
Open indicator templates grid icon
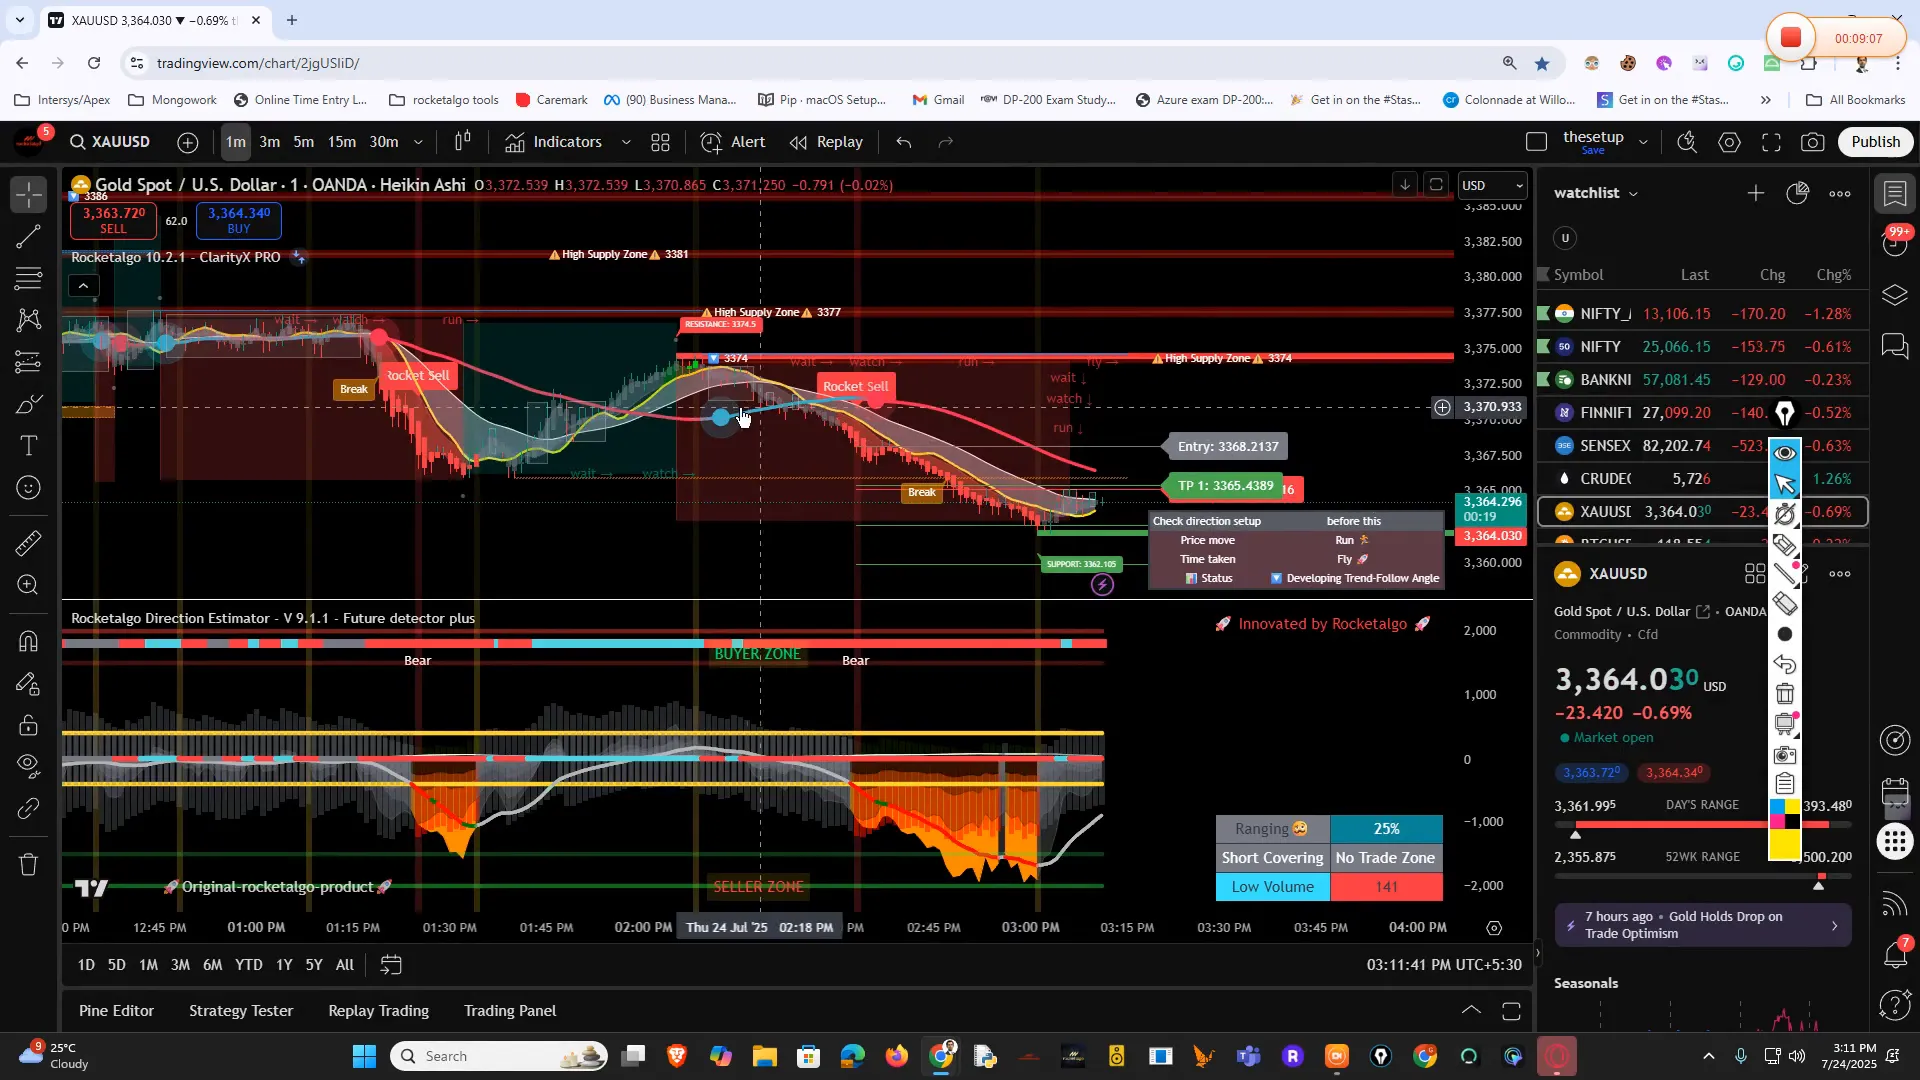click(x=661, y=142)
